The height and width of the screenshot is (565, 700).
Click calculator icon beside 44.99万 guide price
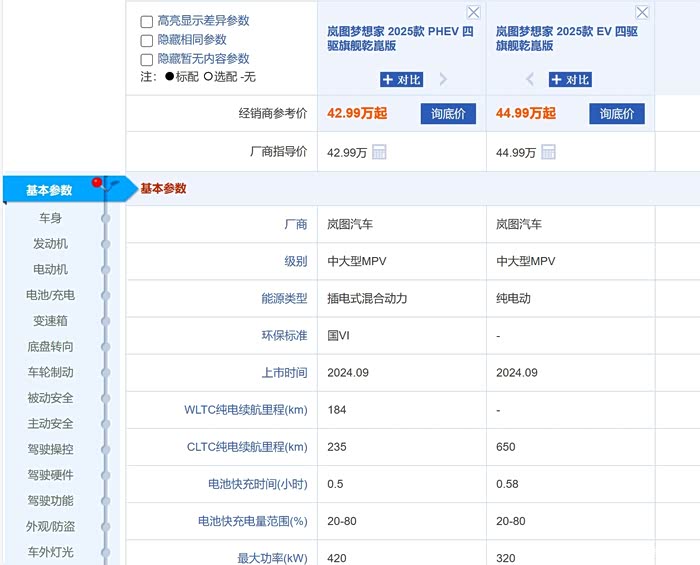[x=548, y=152]
